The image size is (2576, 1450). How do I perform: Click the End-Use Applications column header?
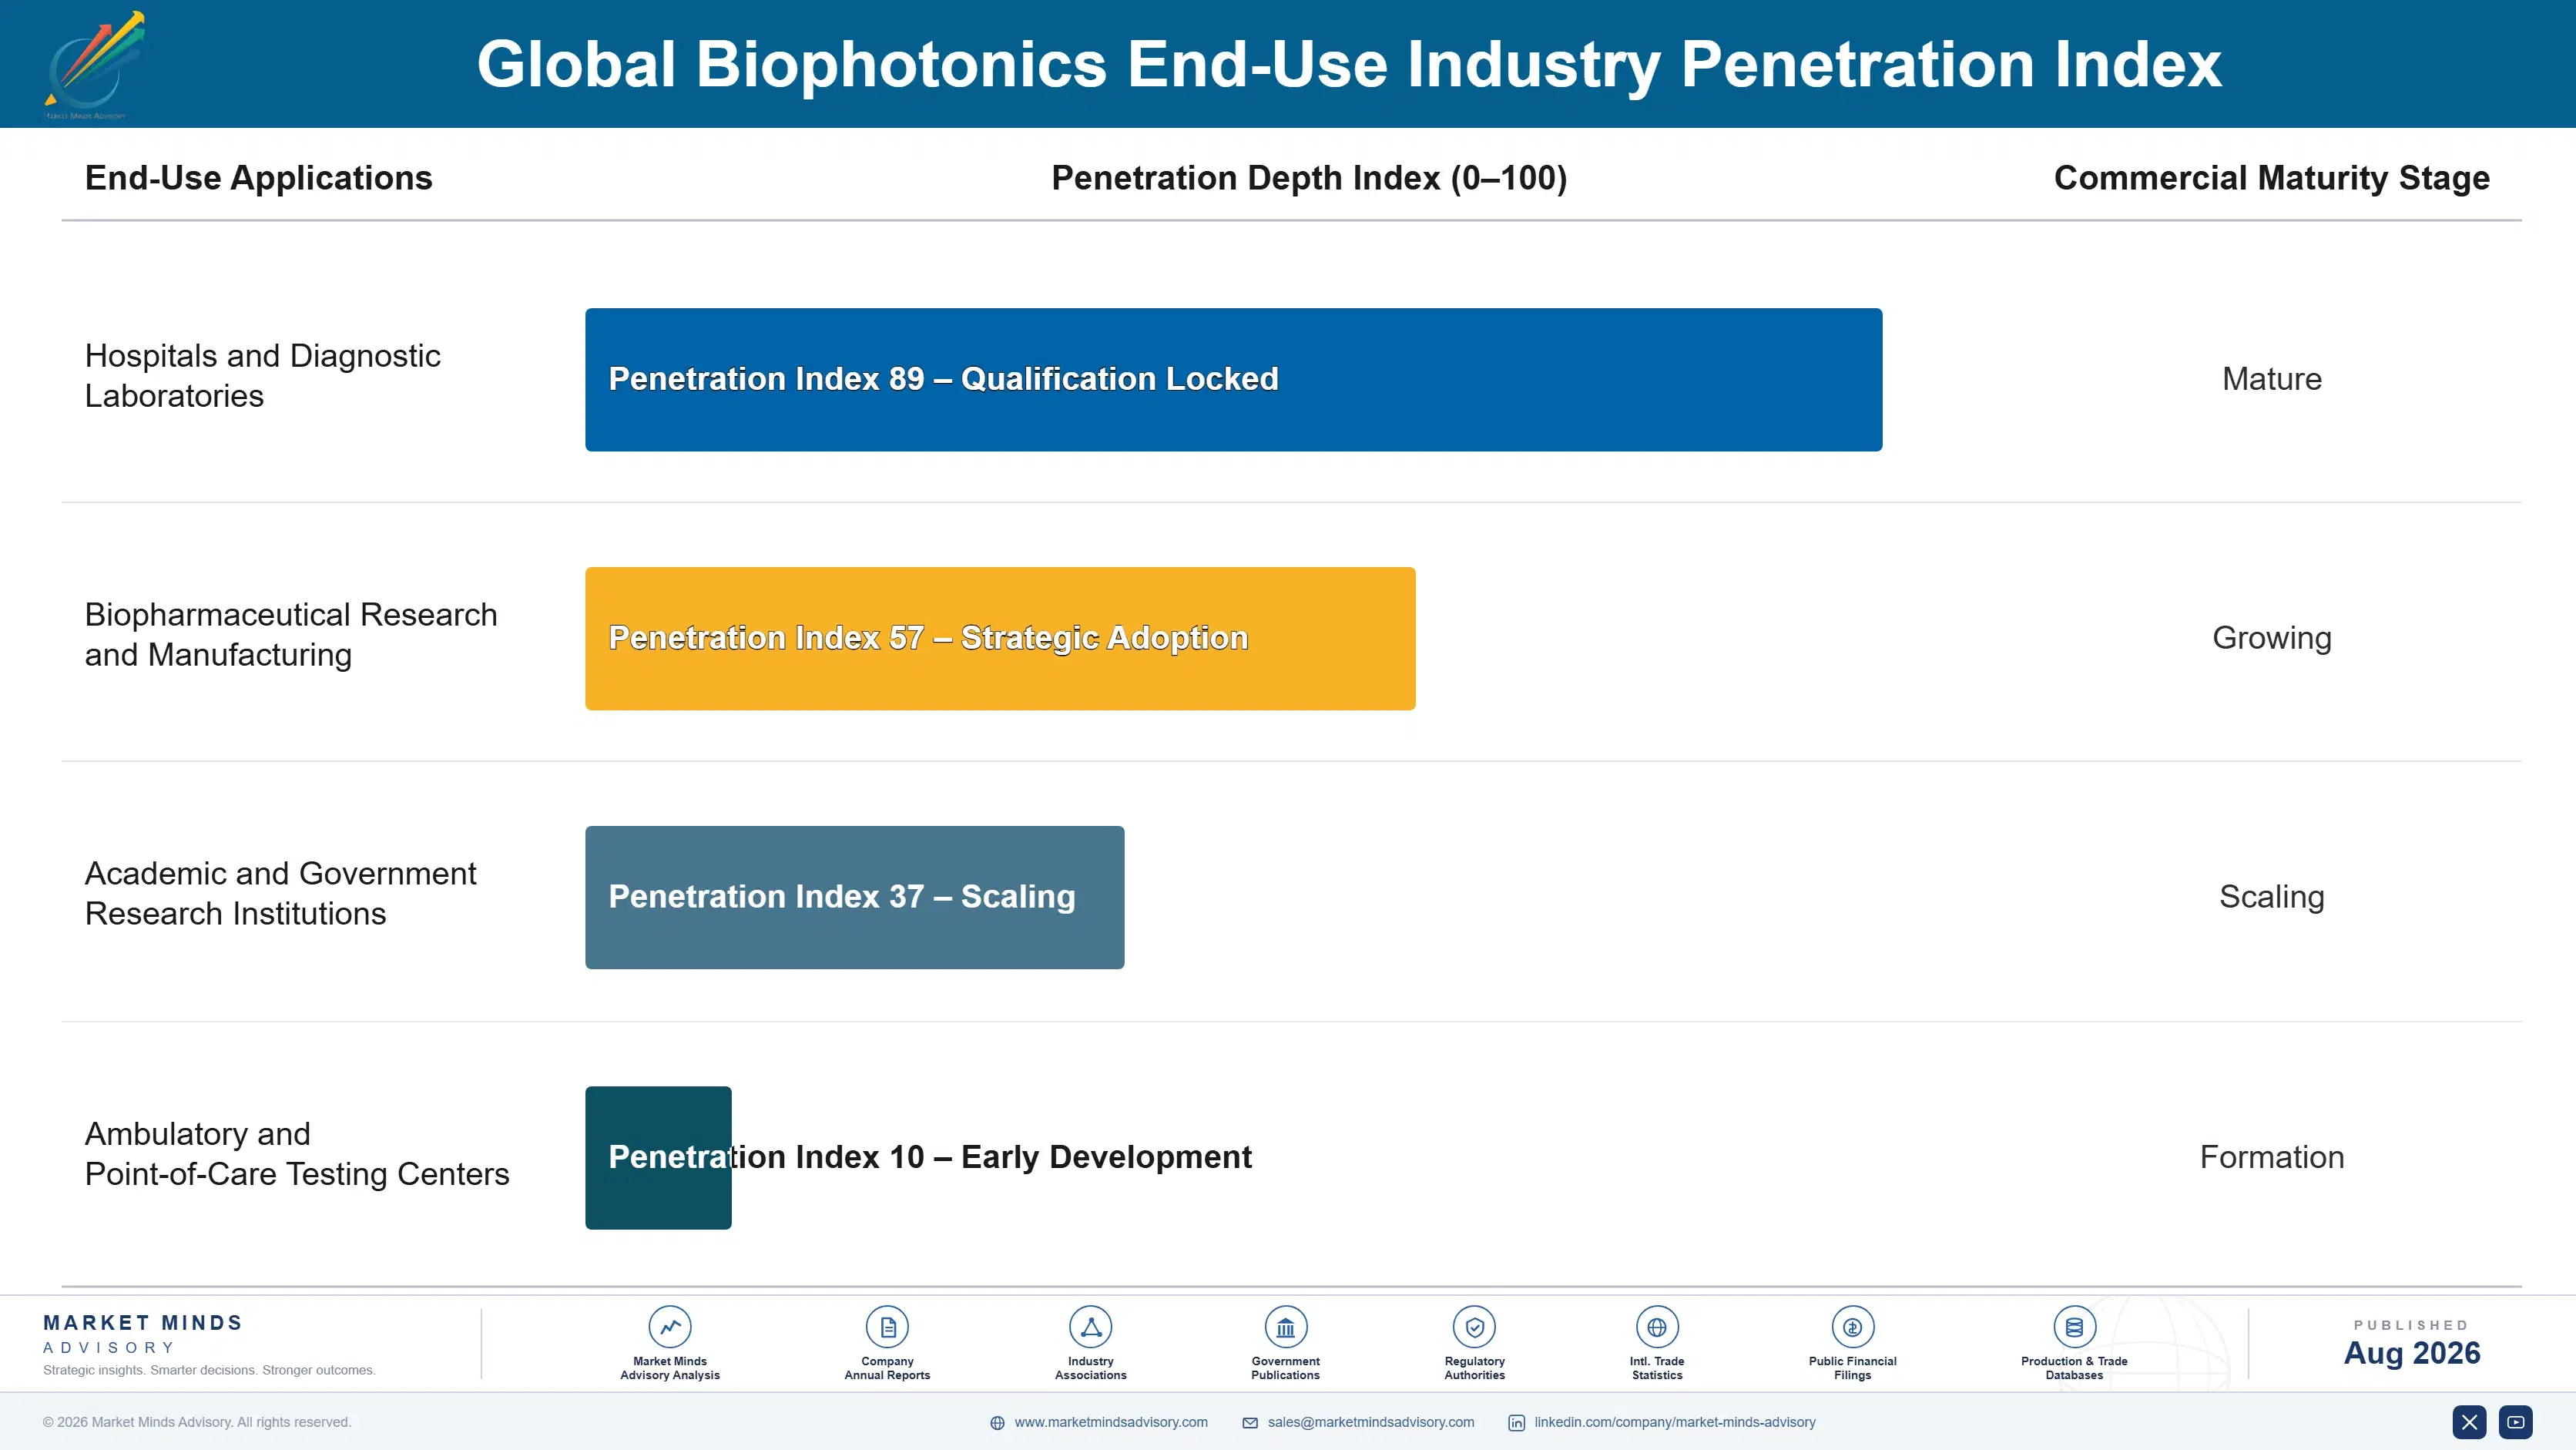259,178
